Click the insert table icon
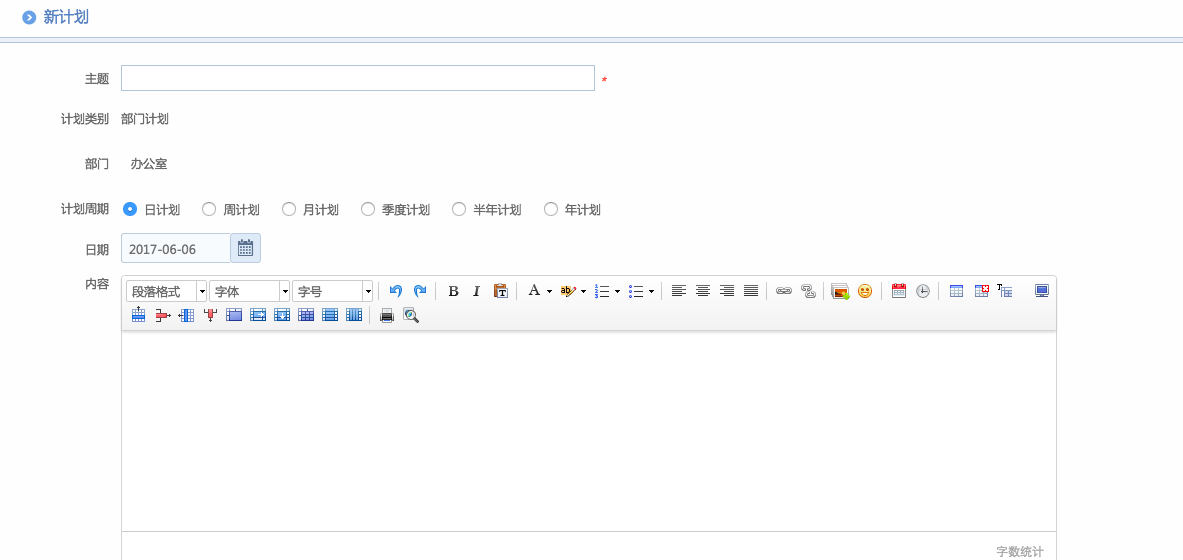Viewport: 1183px width, 560px height. (x=957, y=291)
